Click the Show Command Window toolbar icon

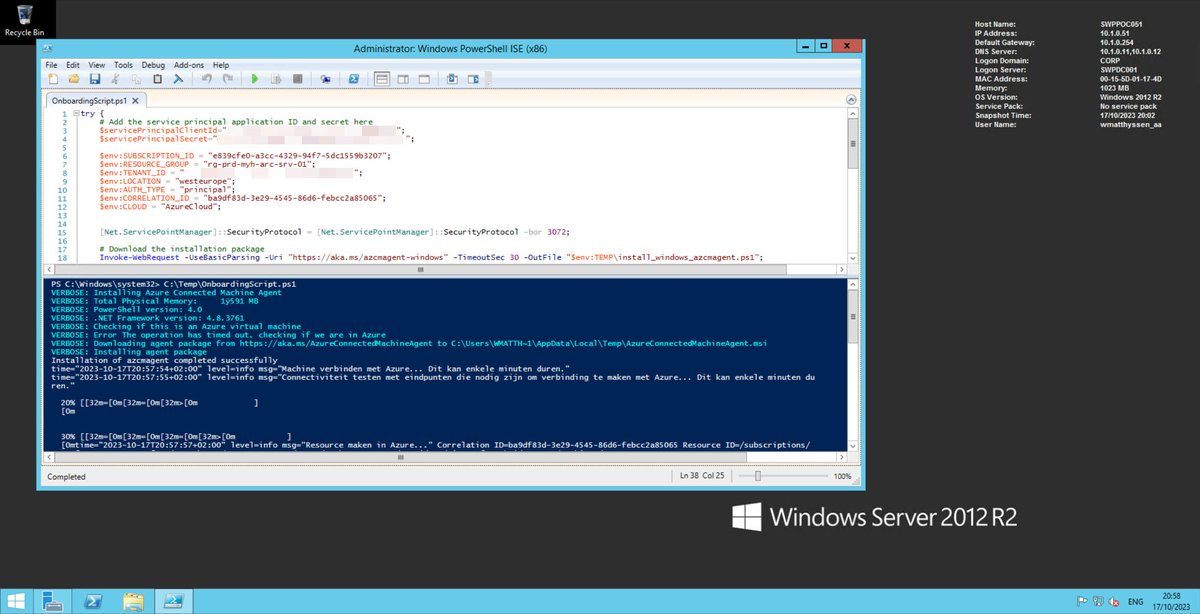[452, 79]
